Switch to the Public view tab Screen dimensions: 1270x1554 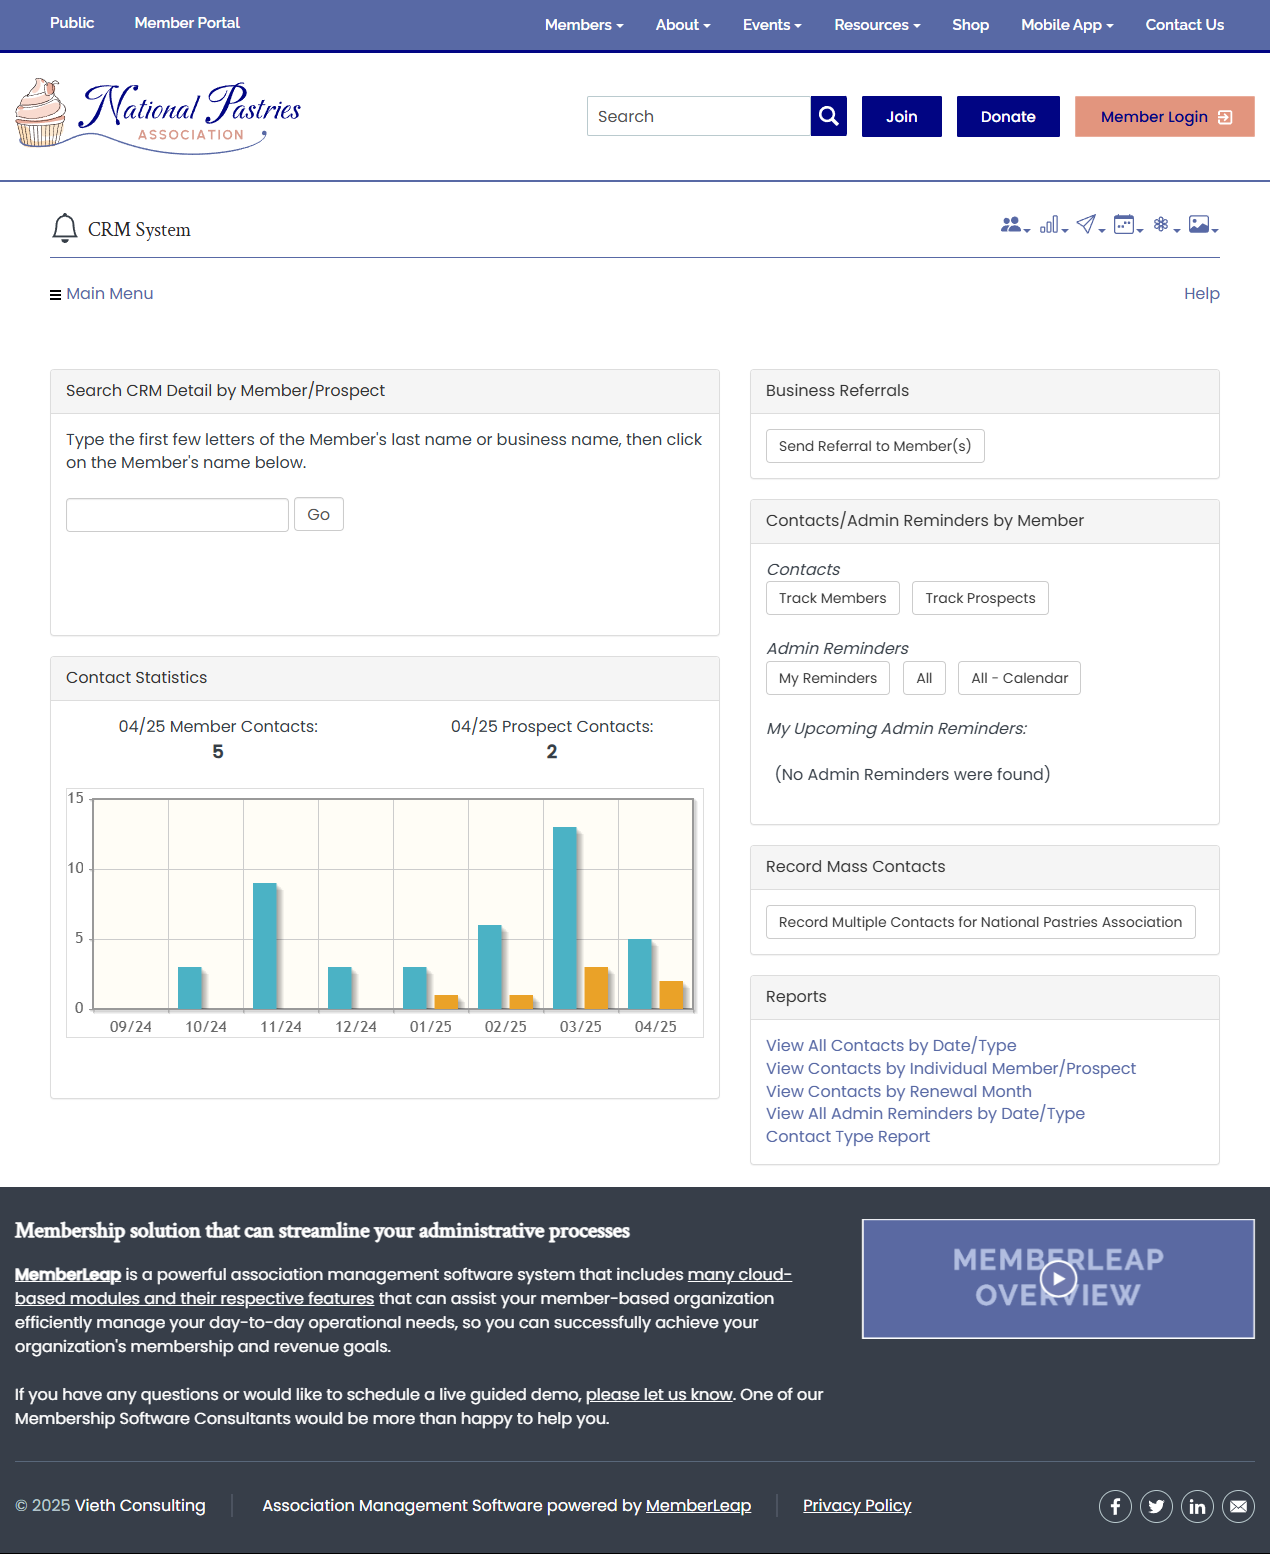click(x=72, y=23)
